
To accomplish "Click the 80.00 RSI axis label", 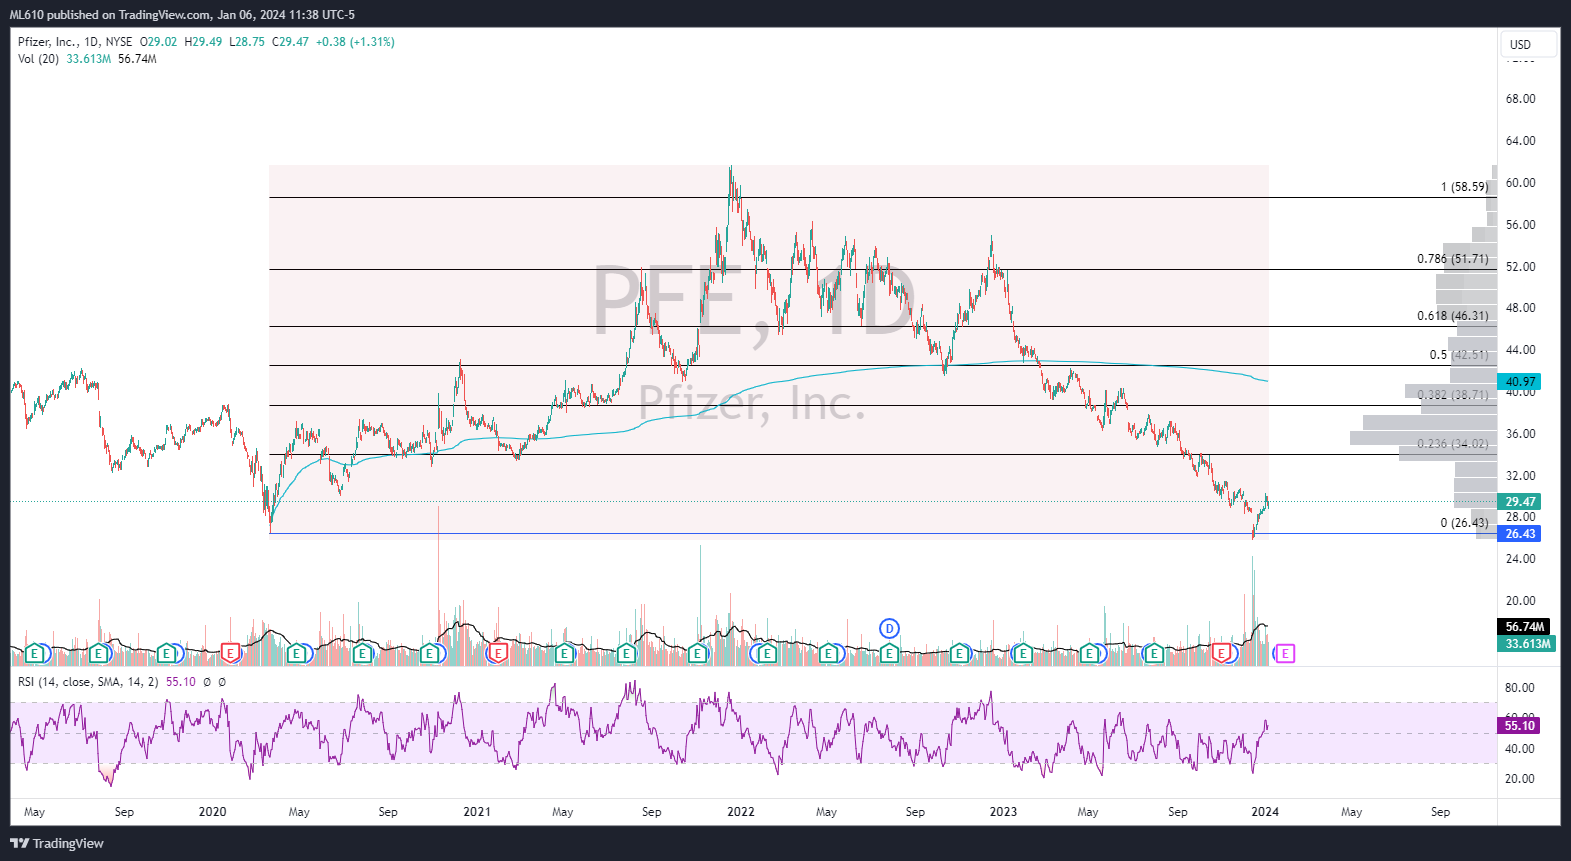I will [x=1520, y=688].
